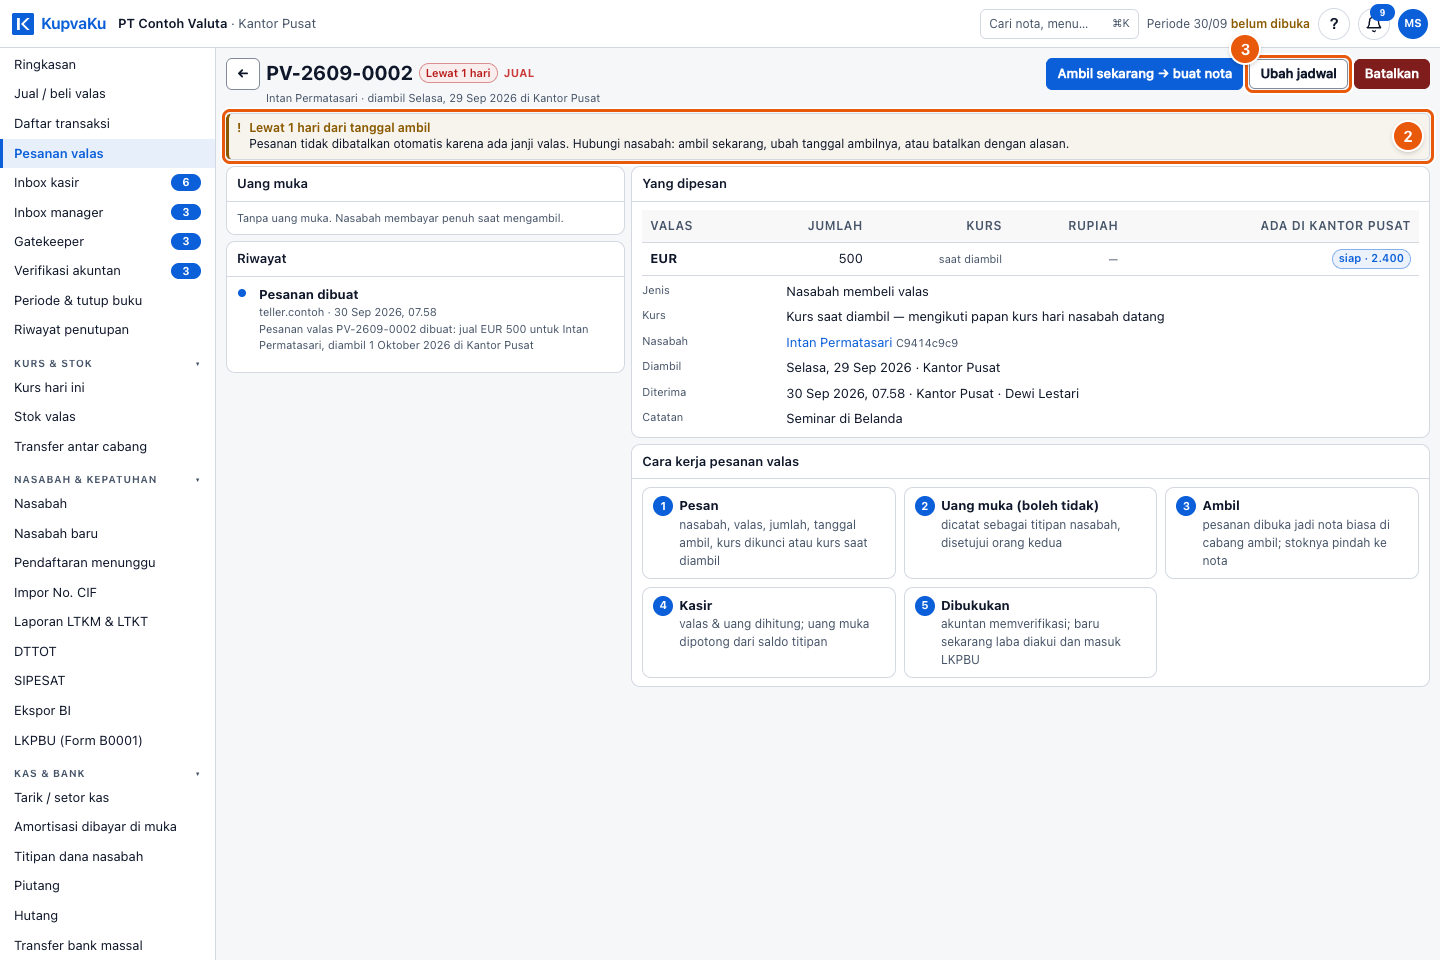Open Periode & tutup buku
Screen dimensions: 1440x960
107,301
